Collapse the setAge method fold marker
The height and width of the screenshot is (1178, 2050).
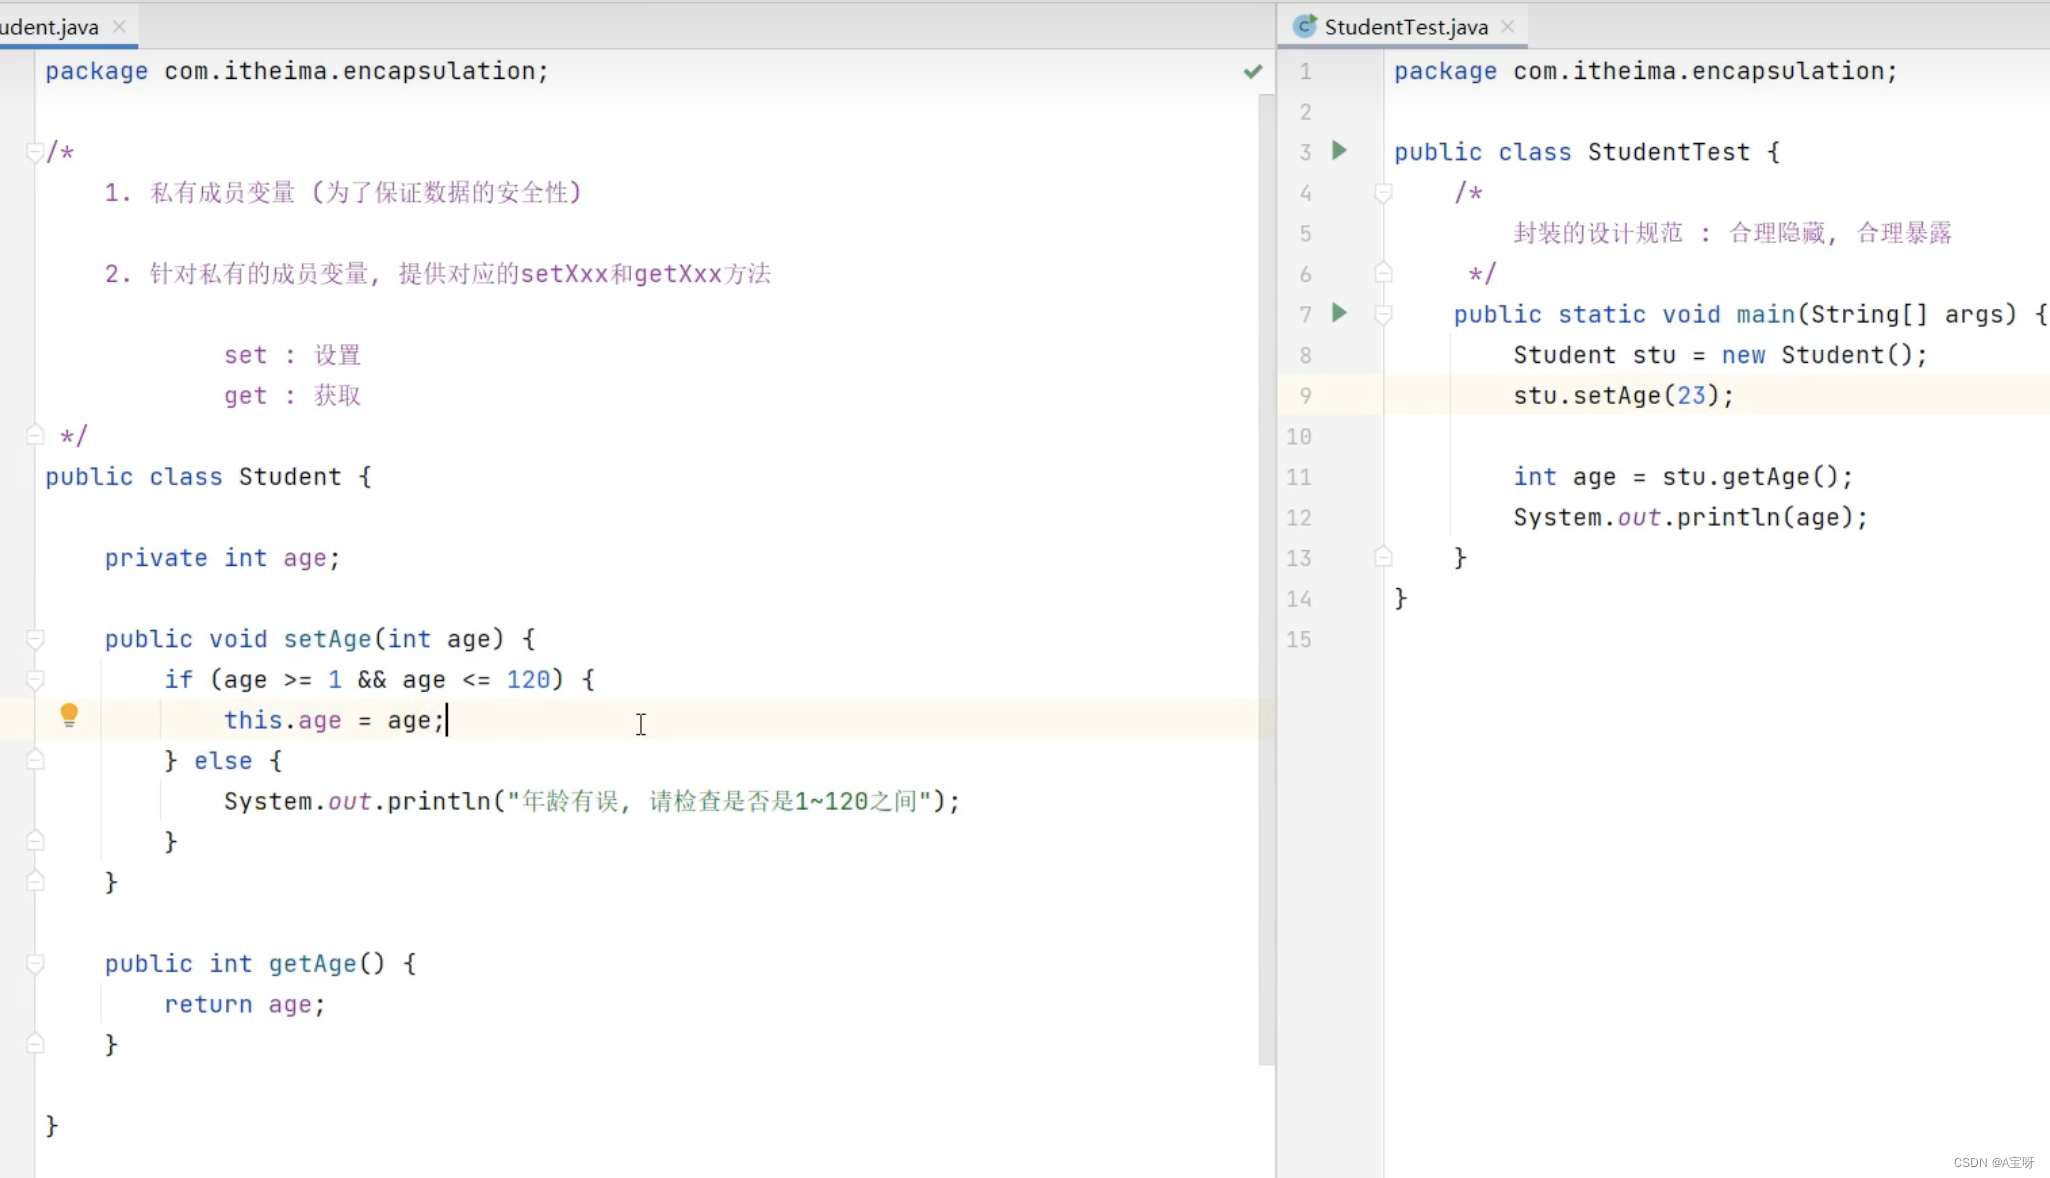[35, 639]
